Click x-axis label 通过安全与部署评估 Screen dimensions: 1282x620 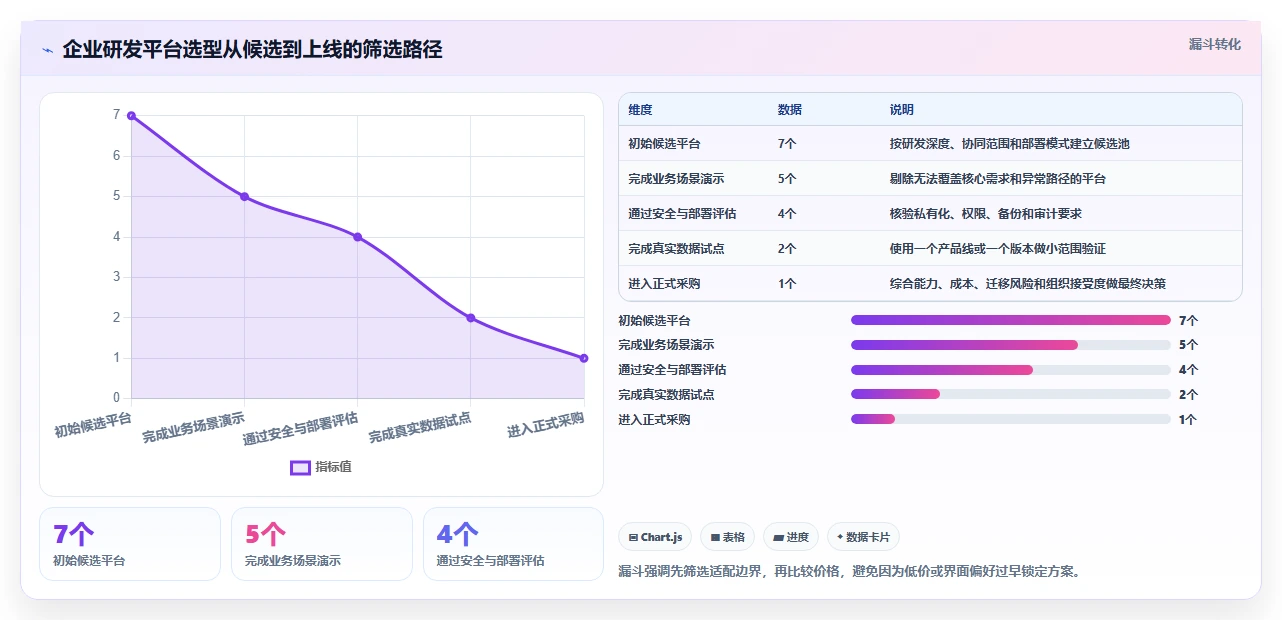pyautogui.click(x=300, y=430)
